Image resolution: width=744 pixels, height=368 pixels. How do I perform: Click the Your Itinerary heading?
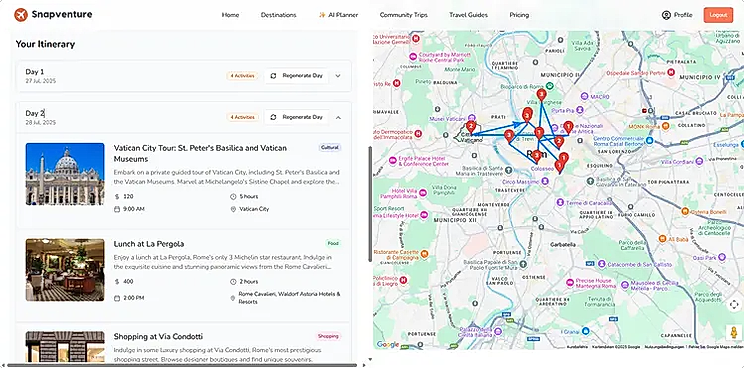[45, 44]
